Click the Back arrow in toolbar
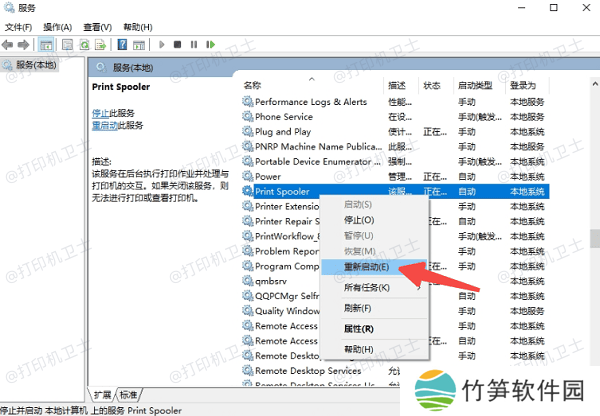The image size is (600, 416). (x=10, y=44)
